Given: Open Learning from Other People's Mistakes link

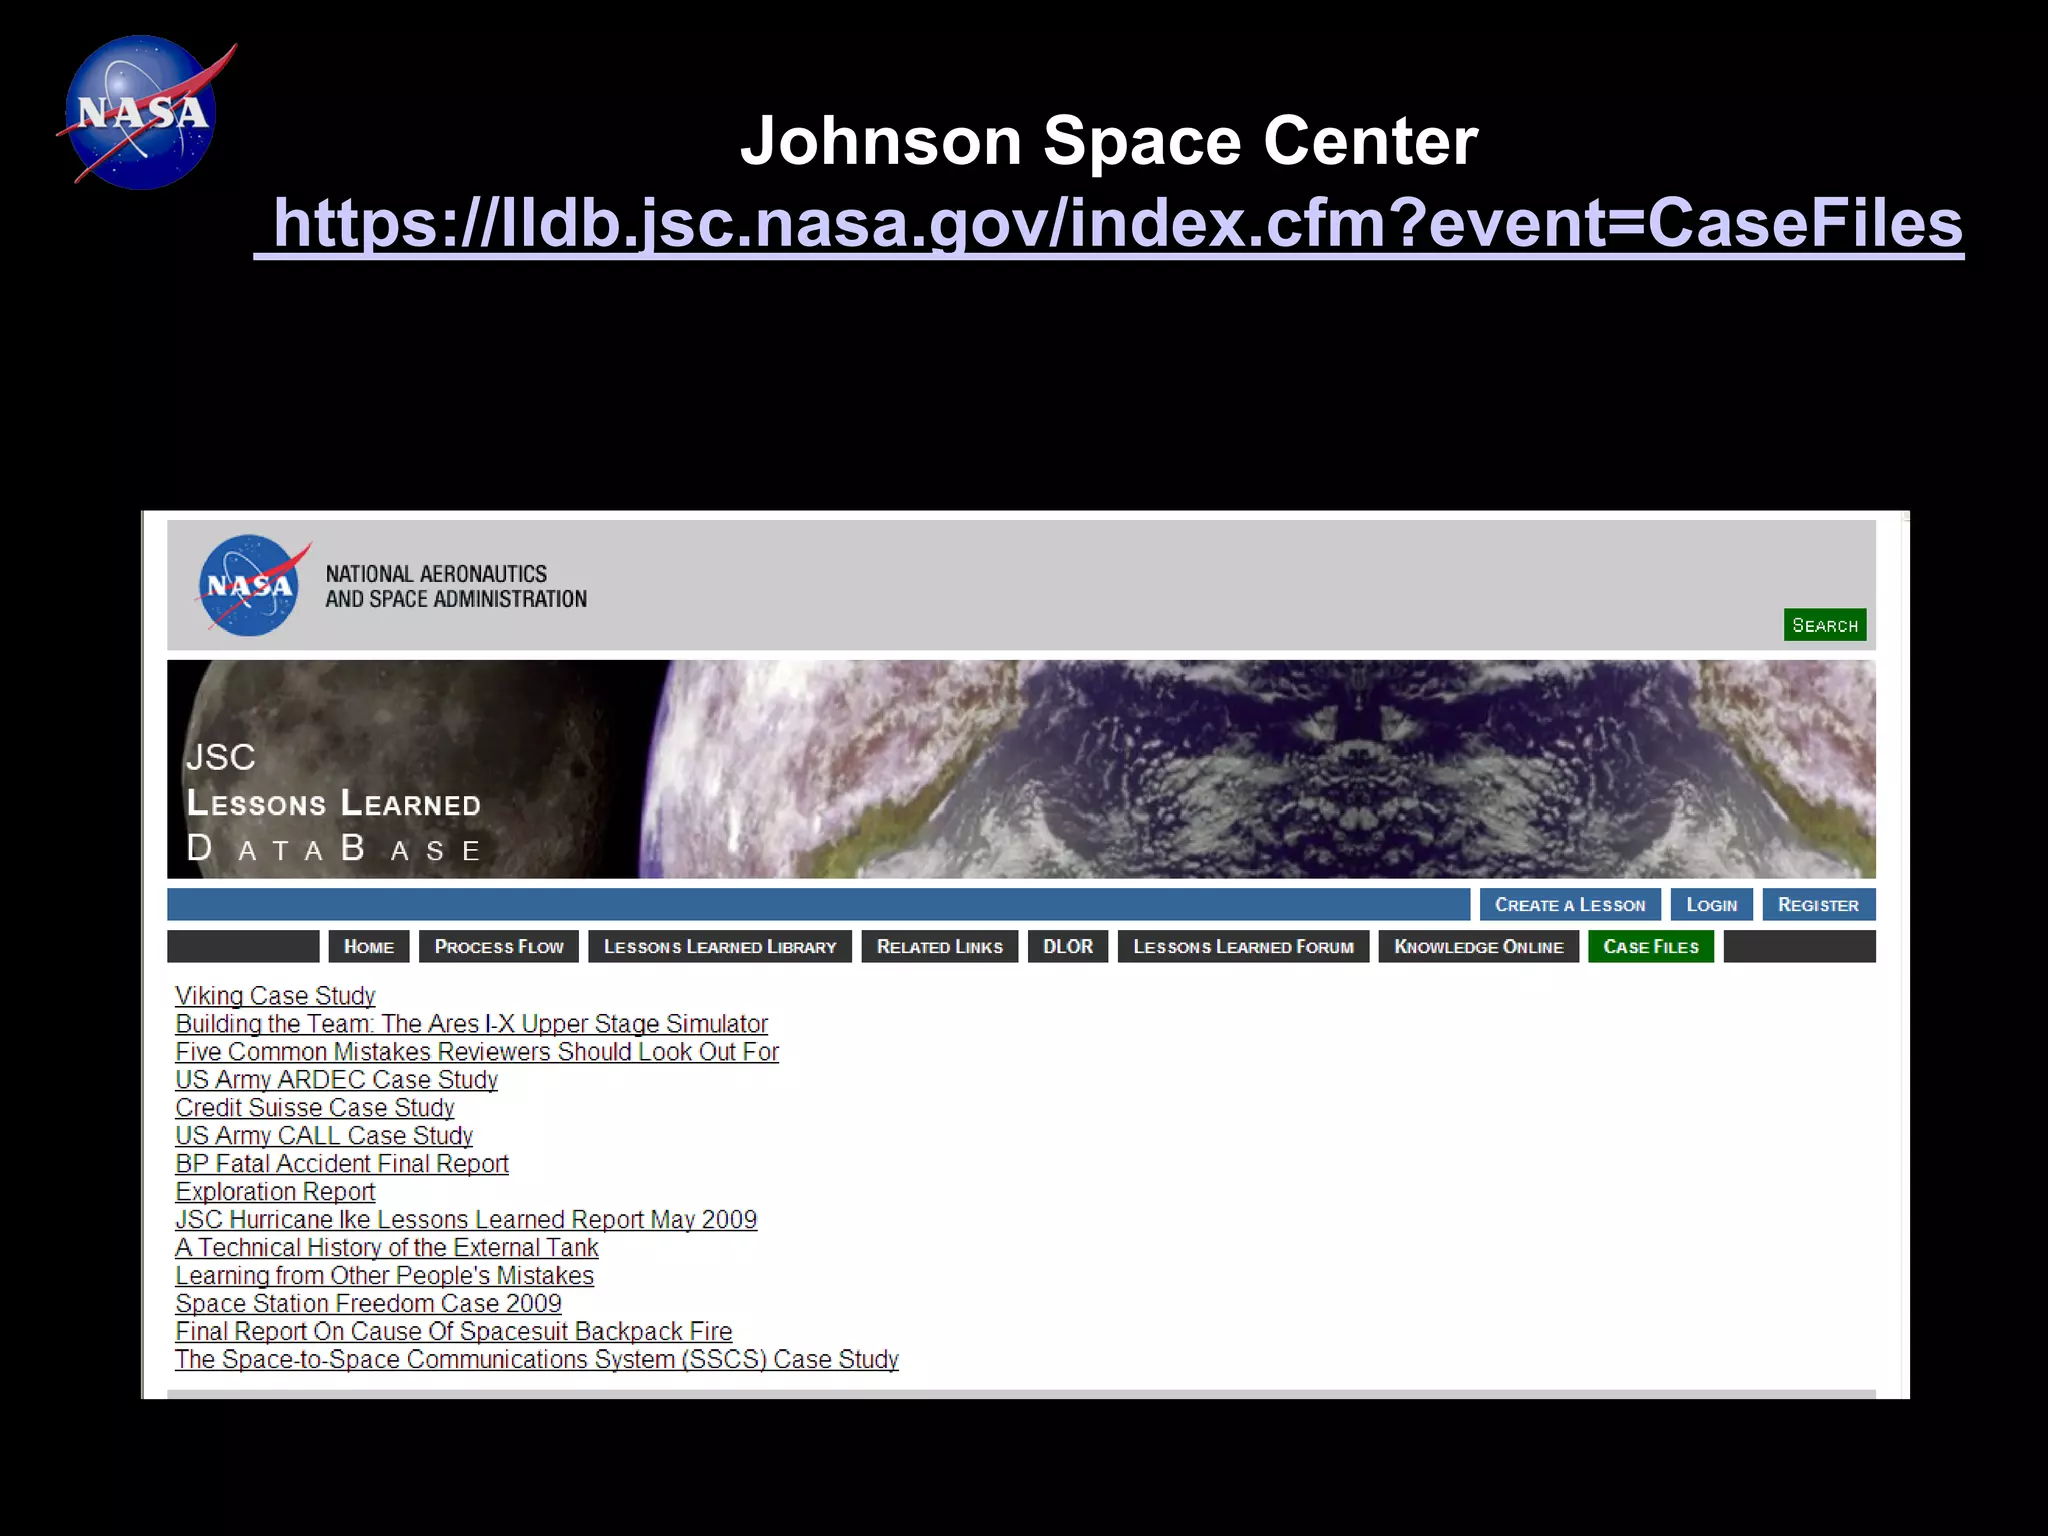Looking at the screenshot, I should click(x=384, y=1276).
